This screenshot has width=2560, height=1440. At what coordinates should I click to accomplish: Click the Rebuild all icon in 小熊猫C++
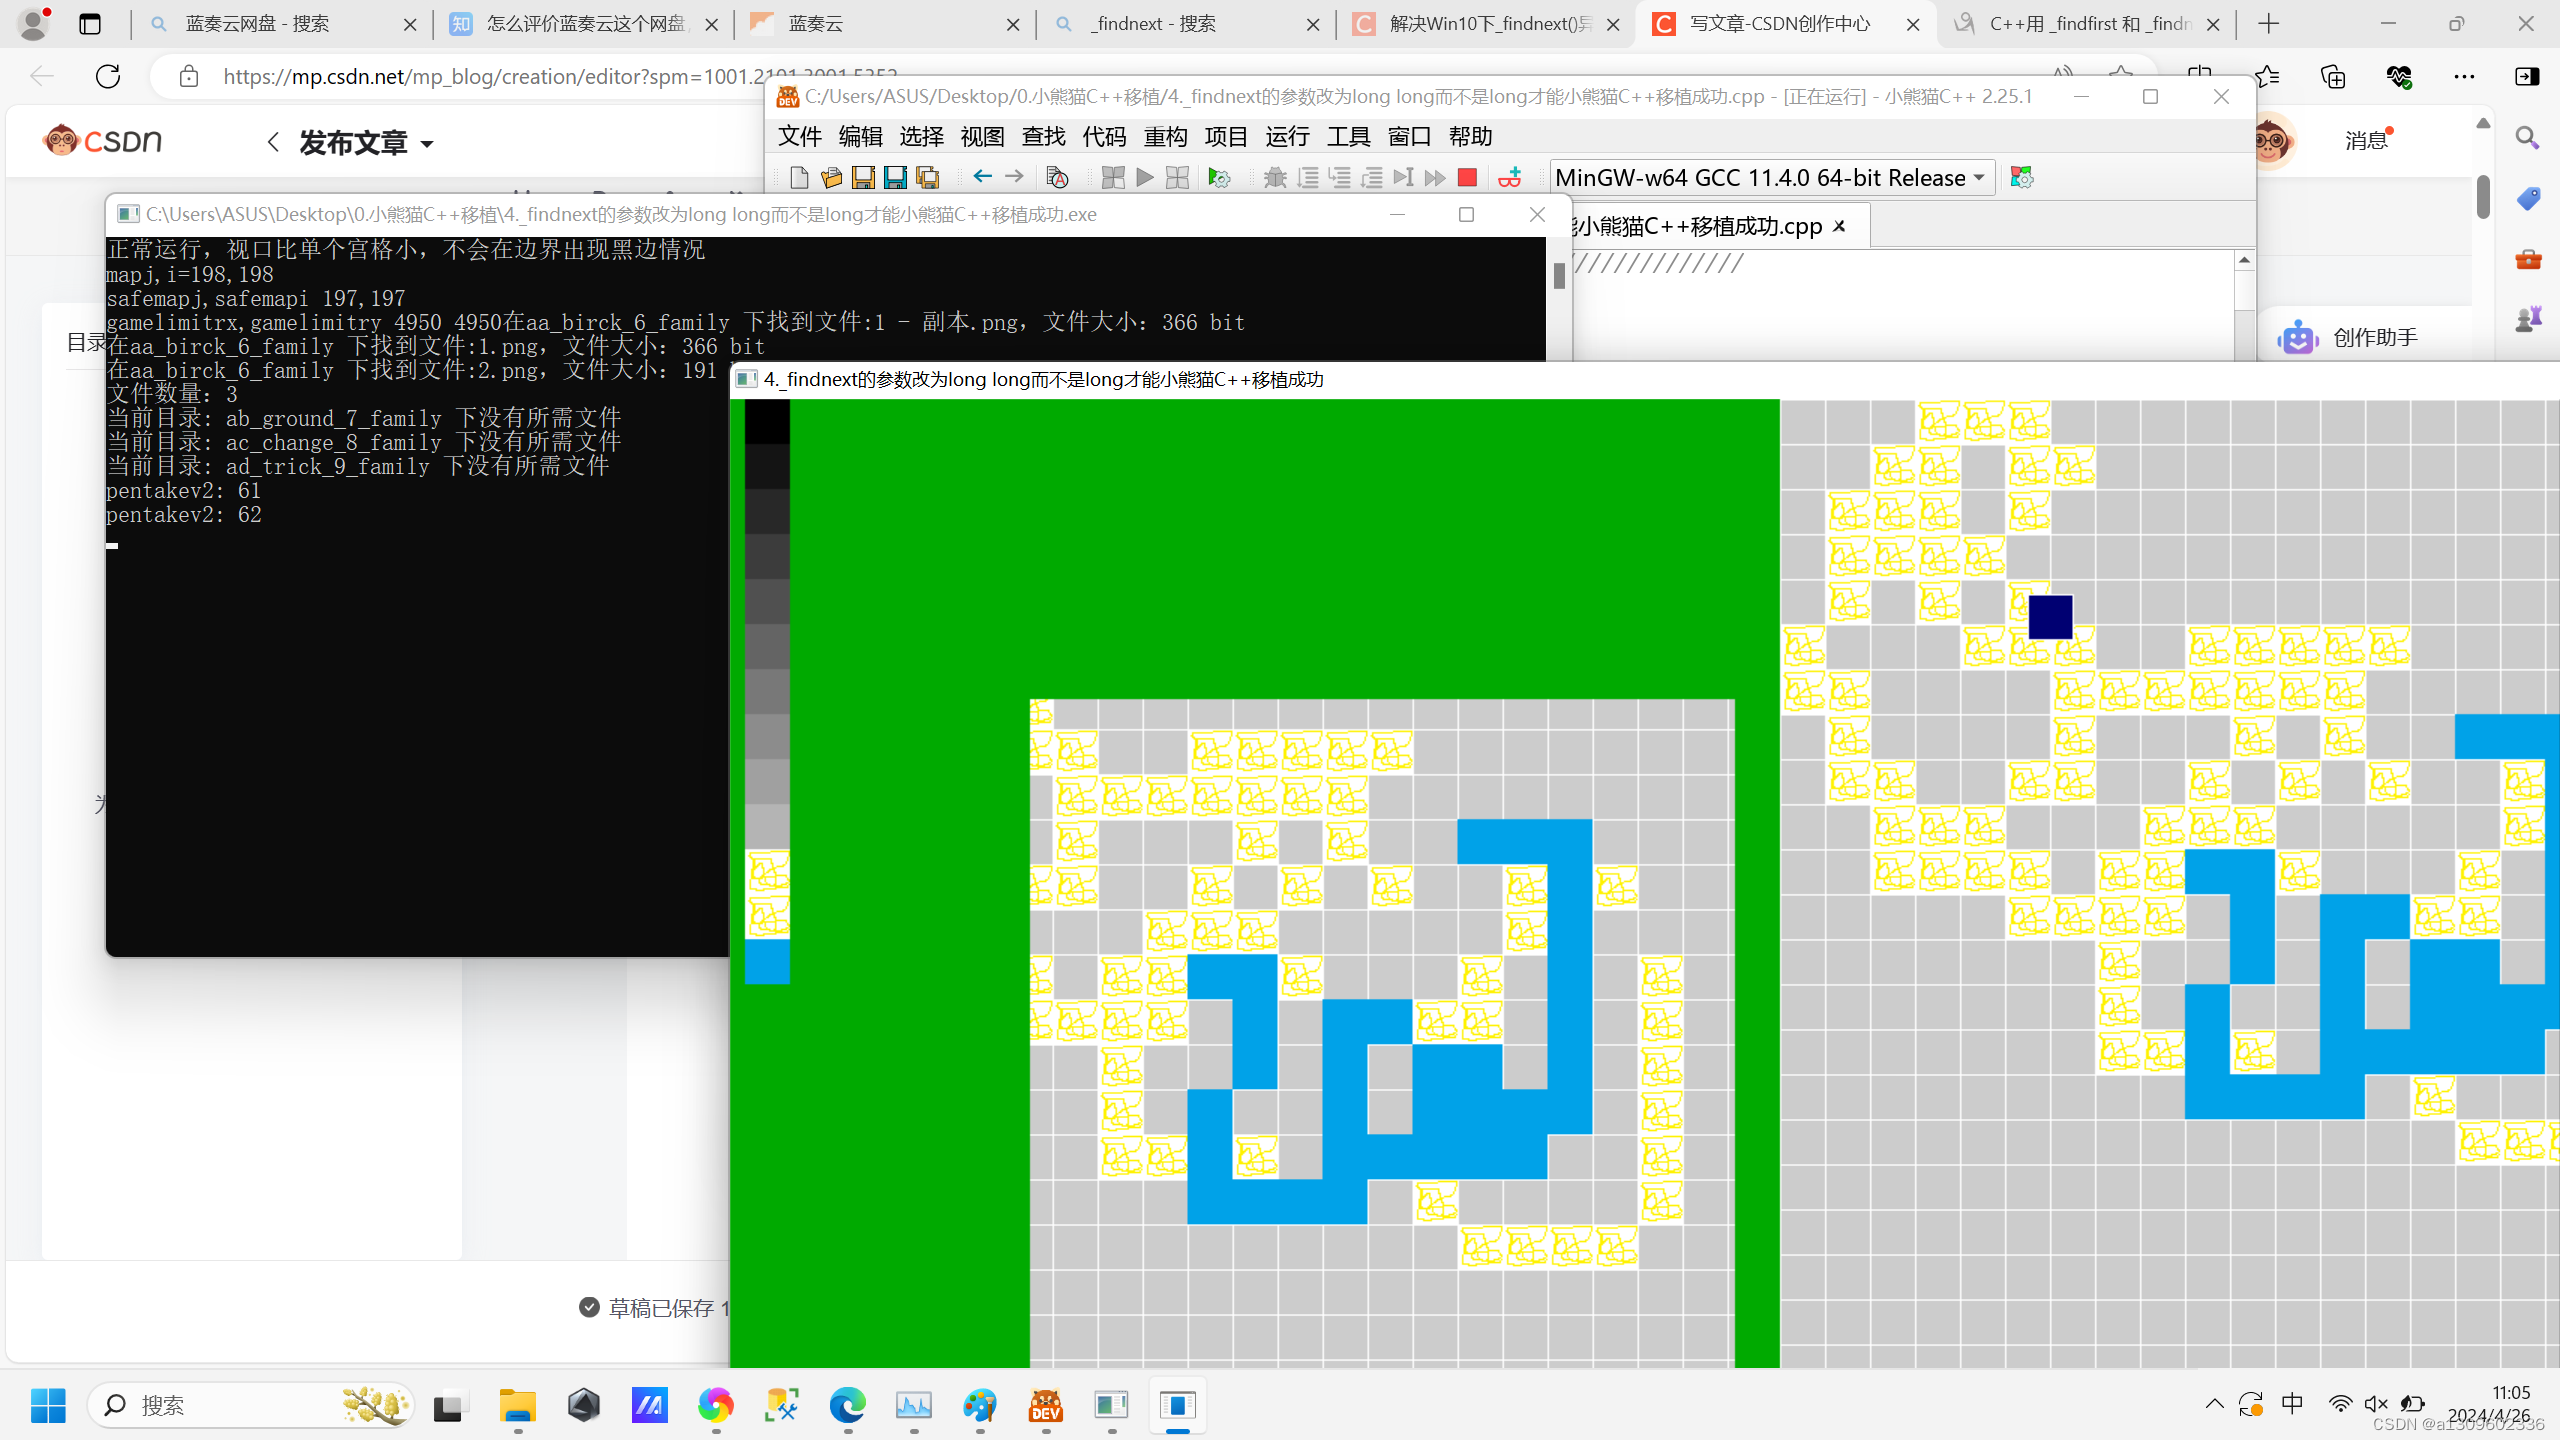pos(1177,178)
